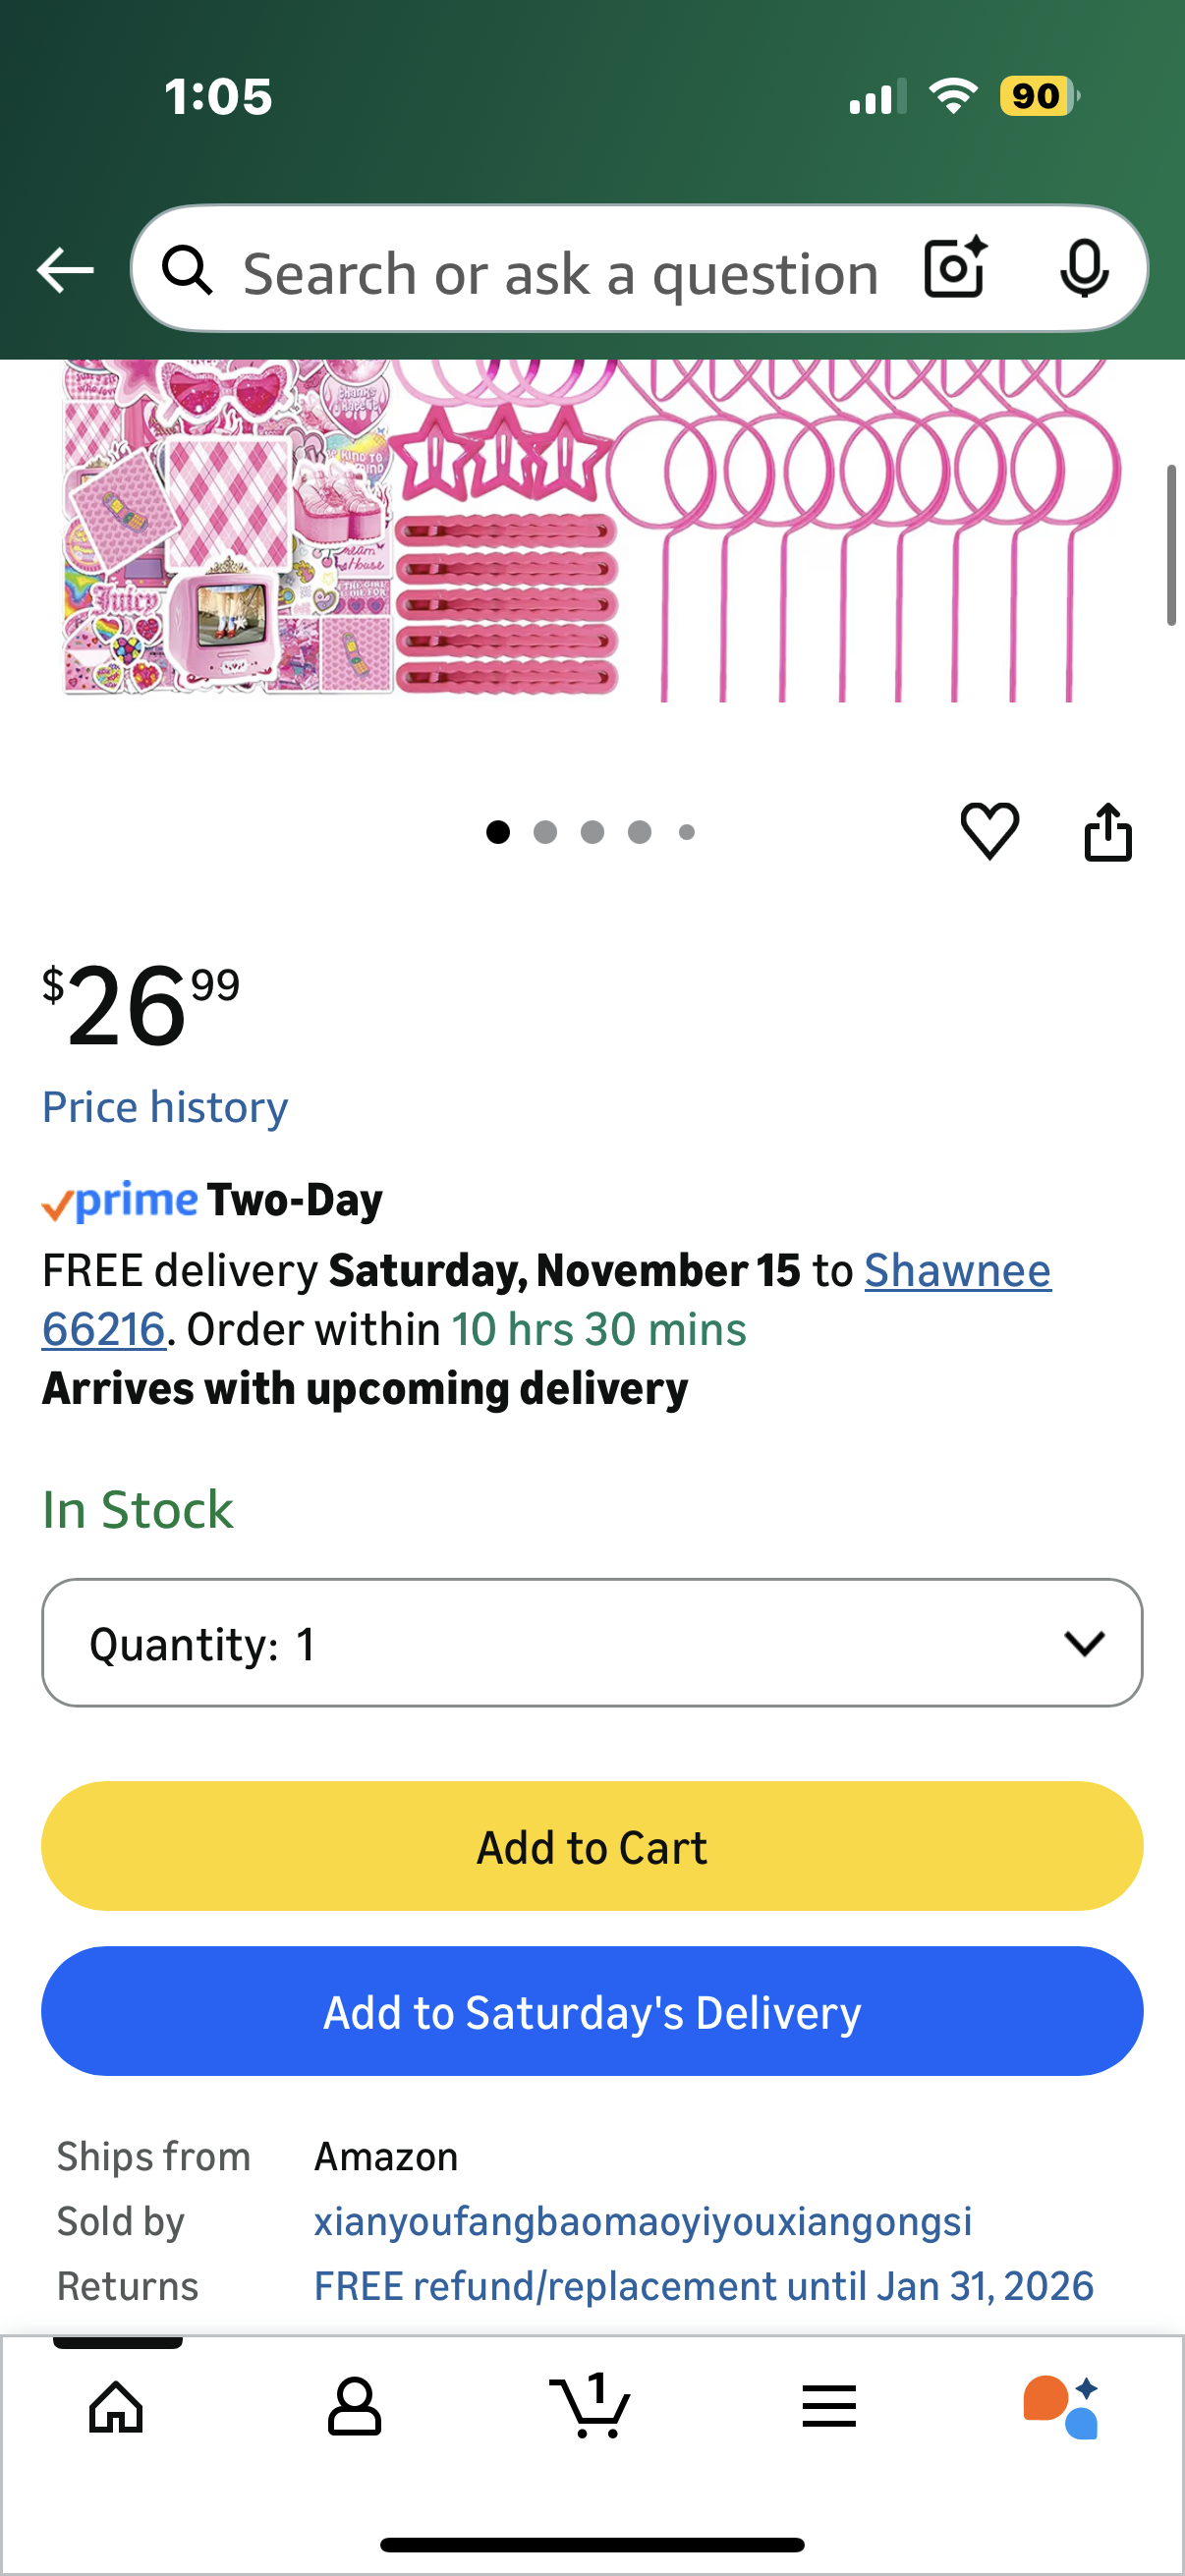The image size is (1185, 2576).
Task: Open the Rufus AI assistant icon
Action: coord(1061,2406)
